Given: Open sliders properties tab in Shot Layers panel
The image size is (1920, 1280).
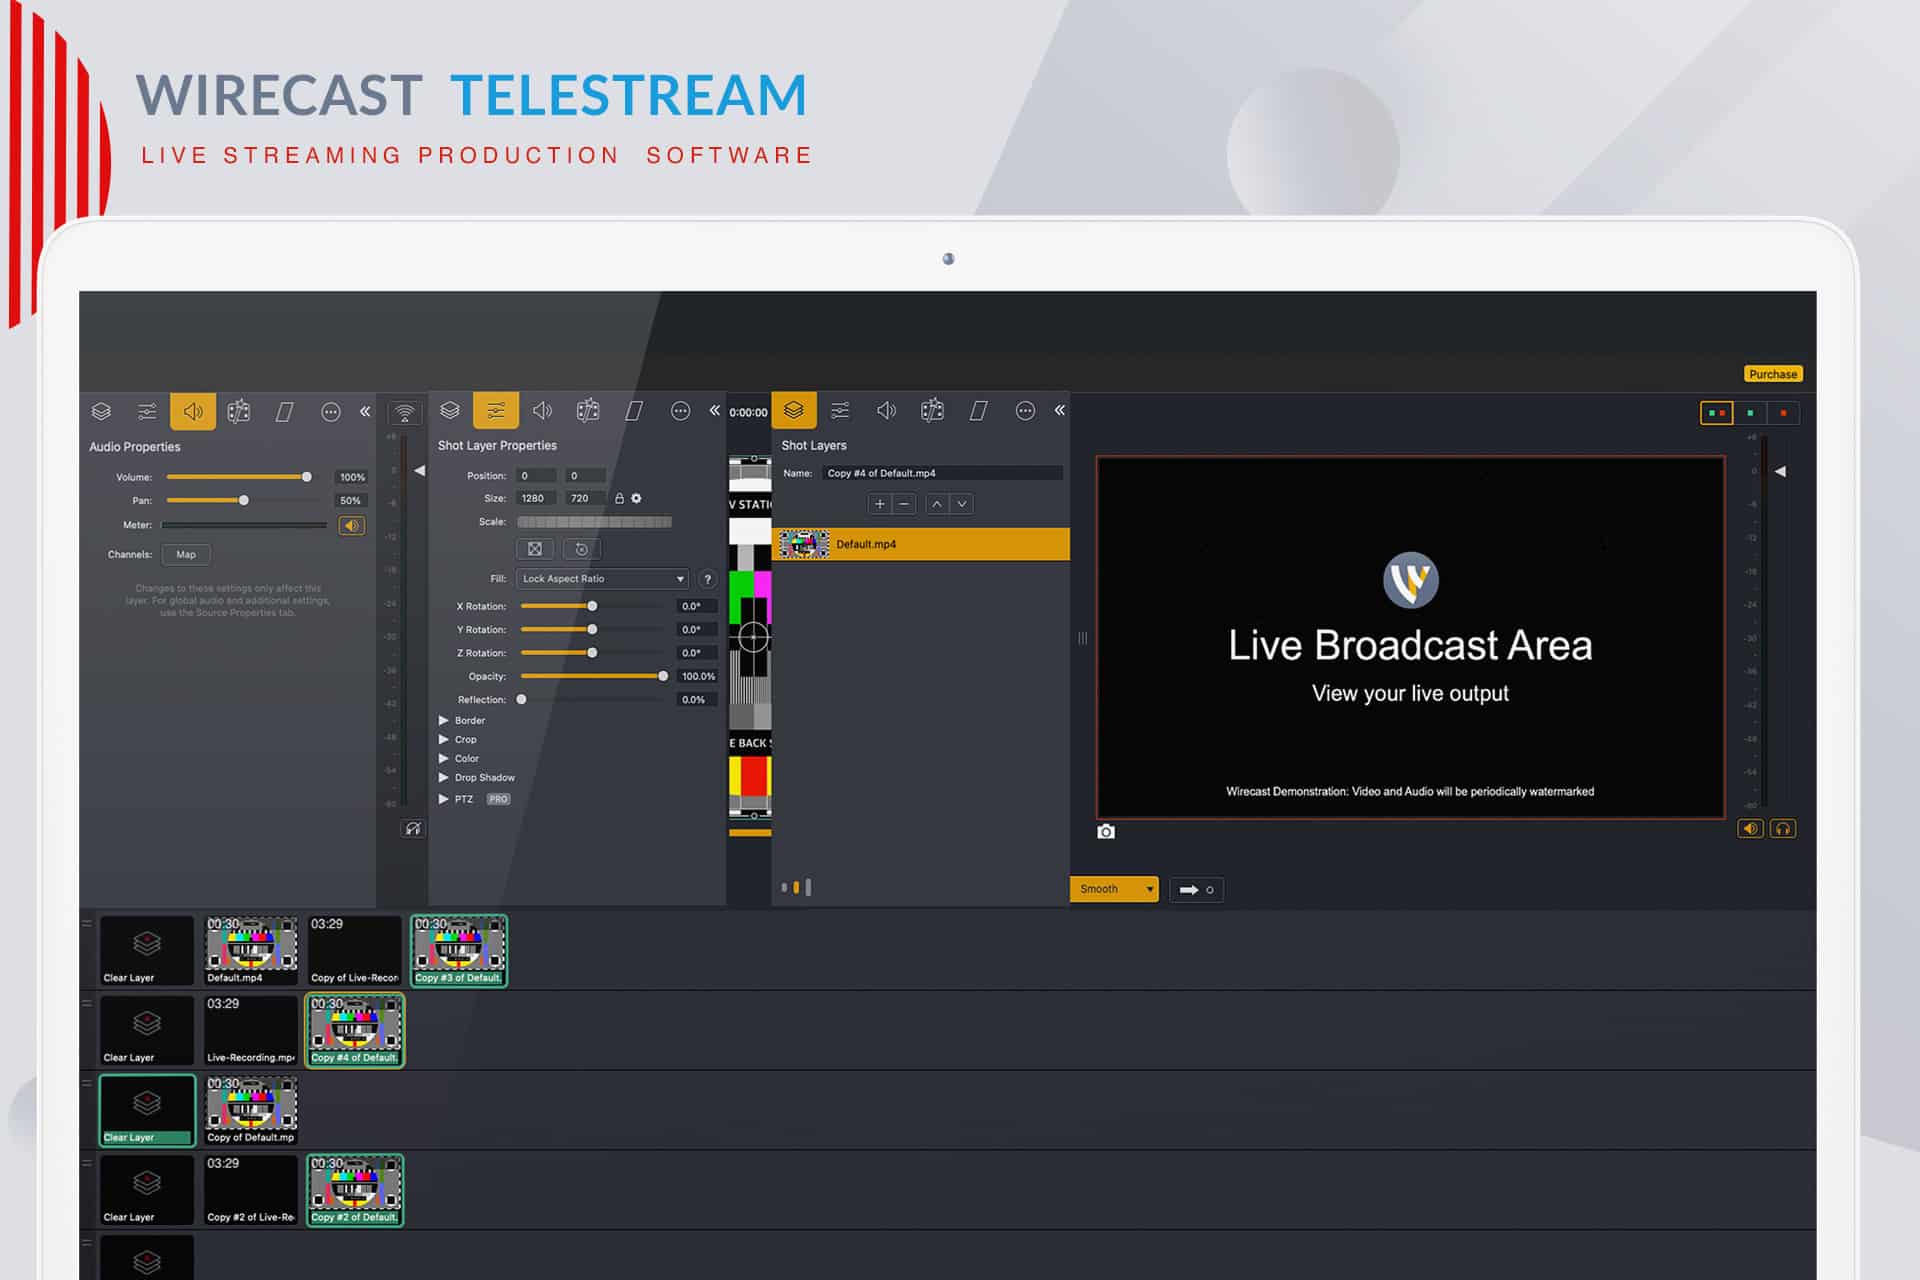Looking at the screenshot, I should tap(840, 410).
